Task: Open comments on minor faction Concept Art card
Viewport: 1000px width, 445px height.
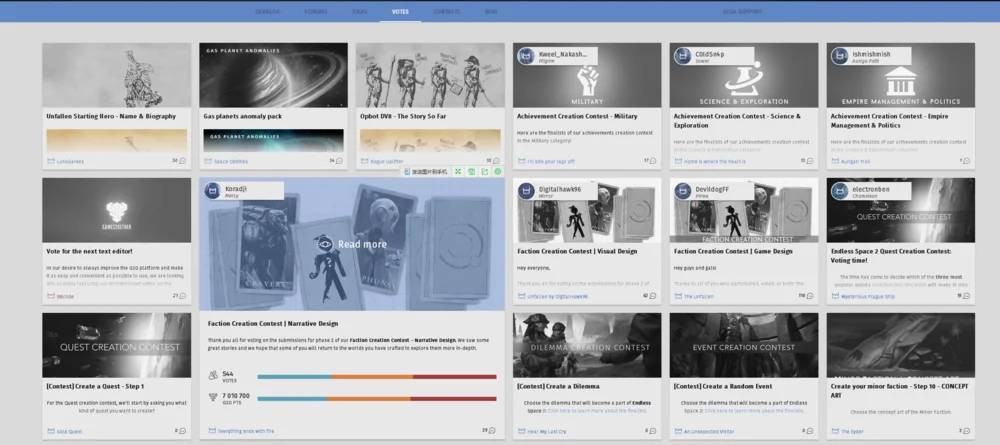Action: 967,432
